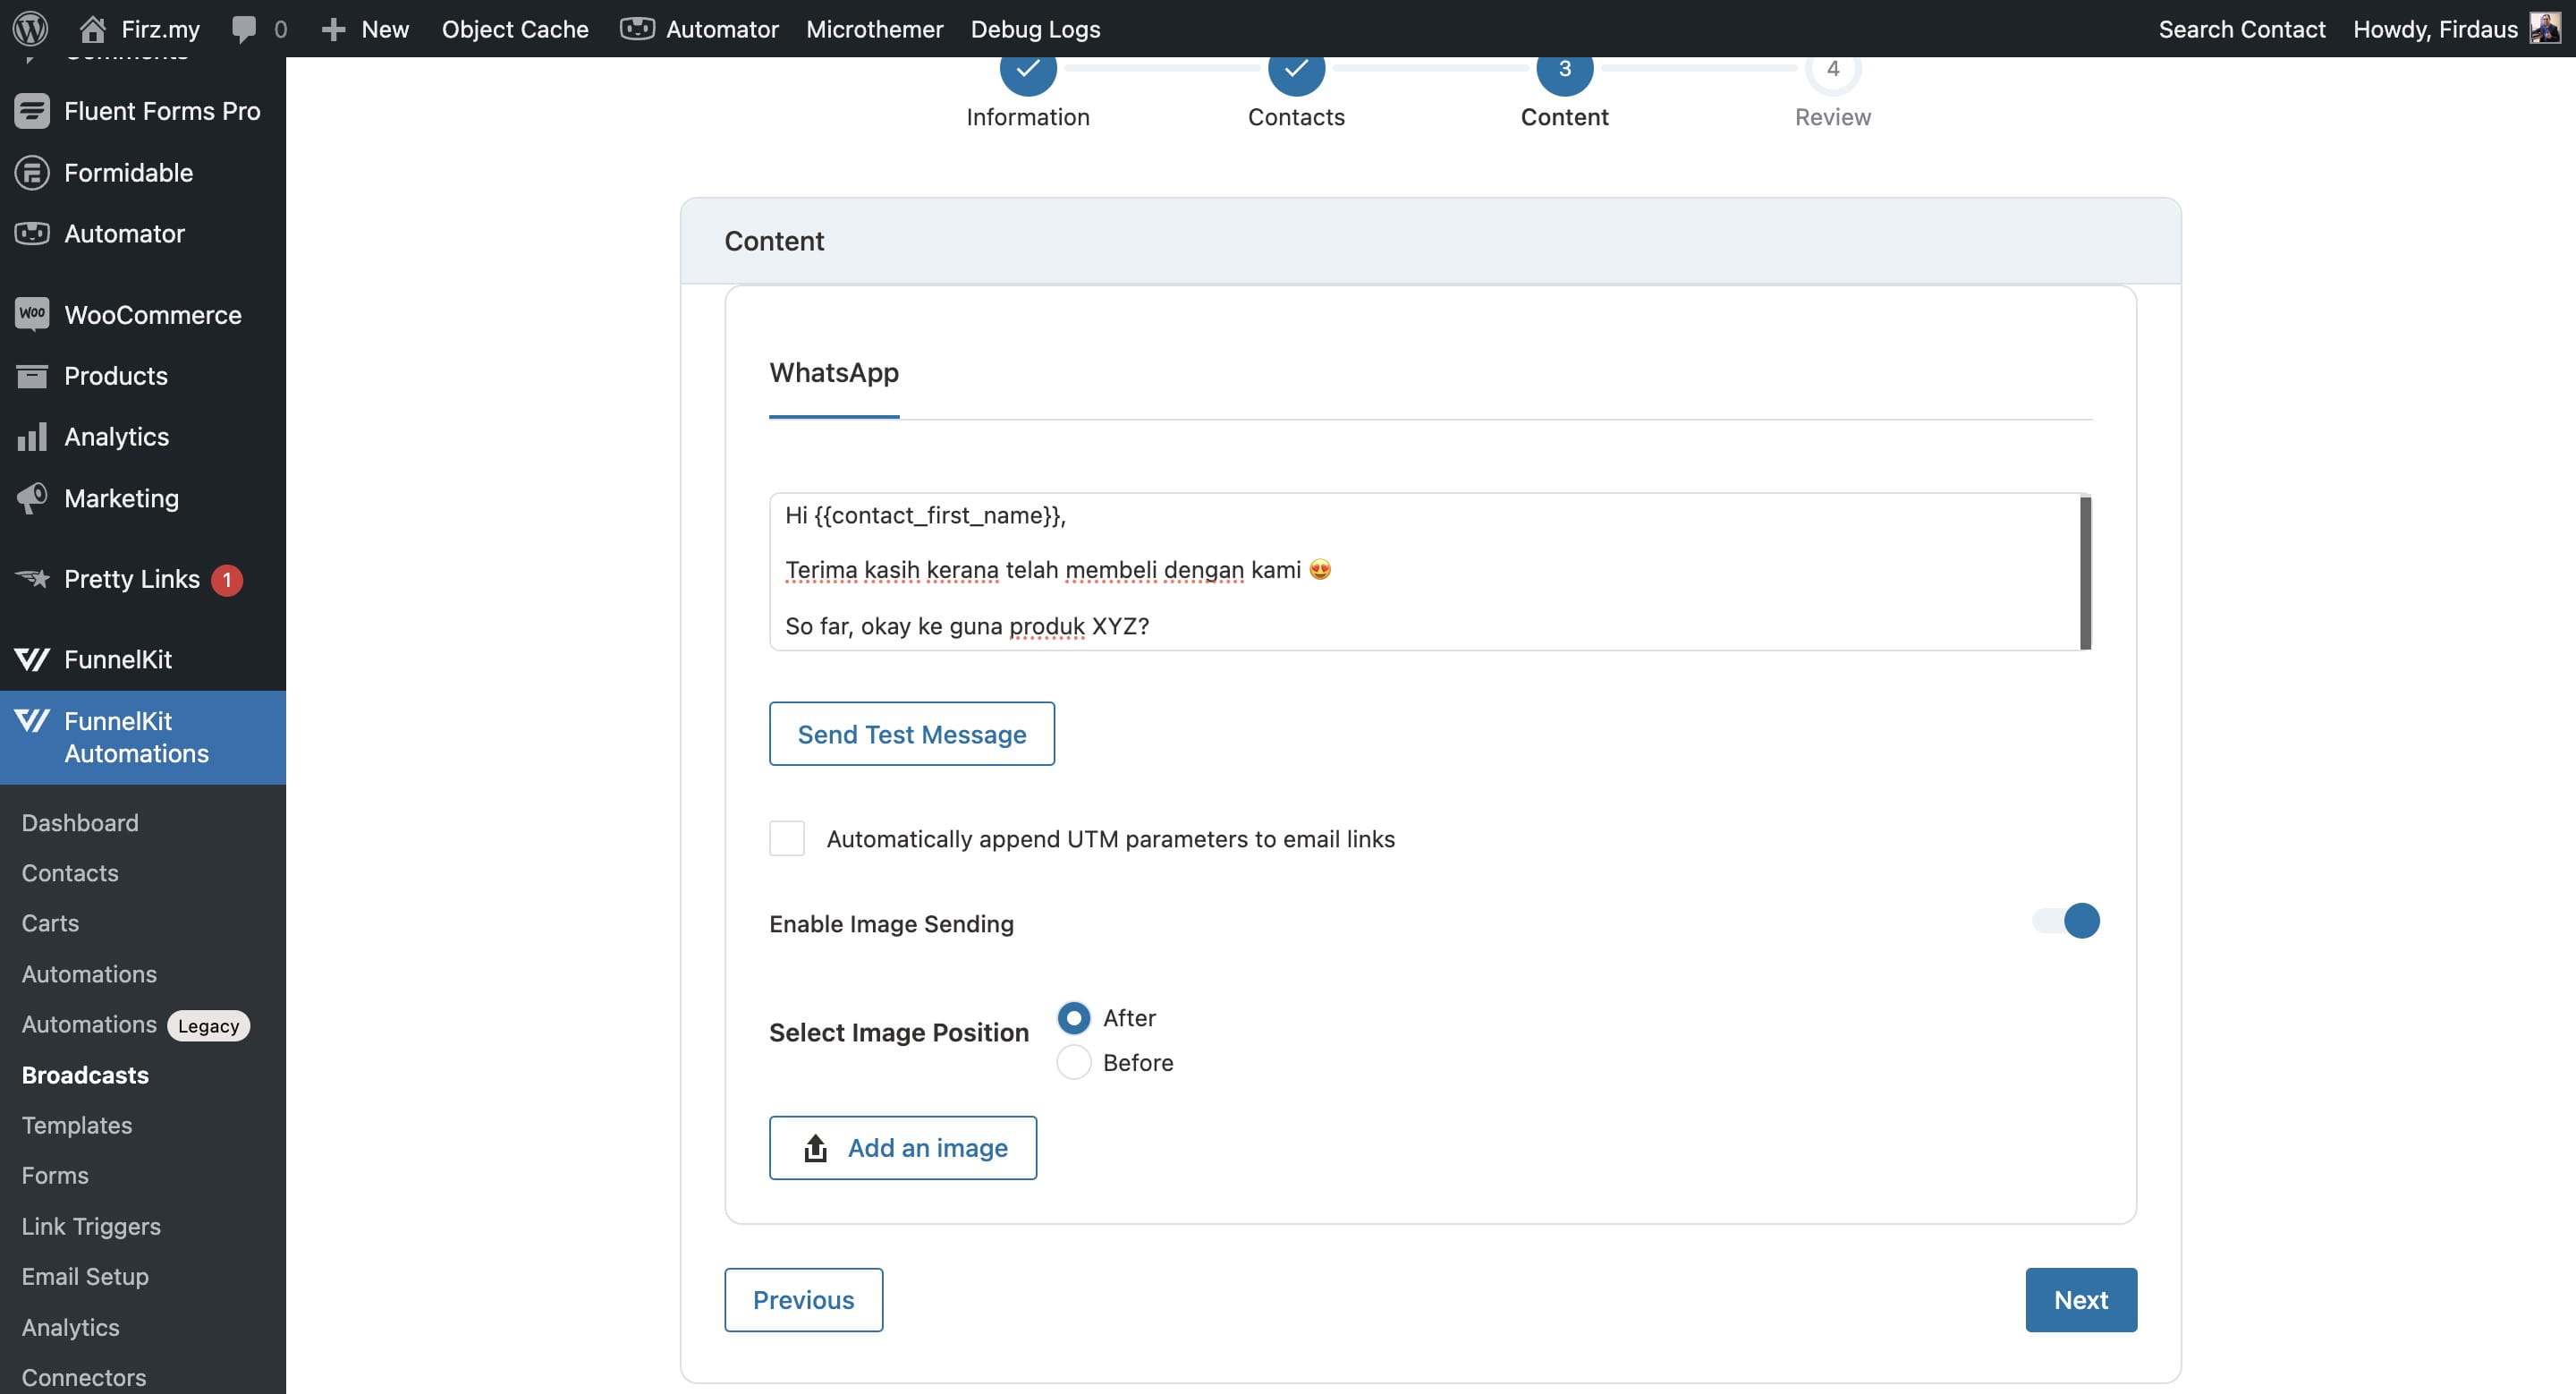This screenshot has width=2576, height=1394.
Task: Open the Contacts submenu link
Action: click(x=70, y=872)
